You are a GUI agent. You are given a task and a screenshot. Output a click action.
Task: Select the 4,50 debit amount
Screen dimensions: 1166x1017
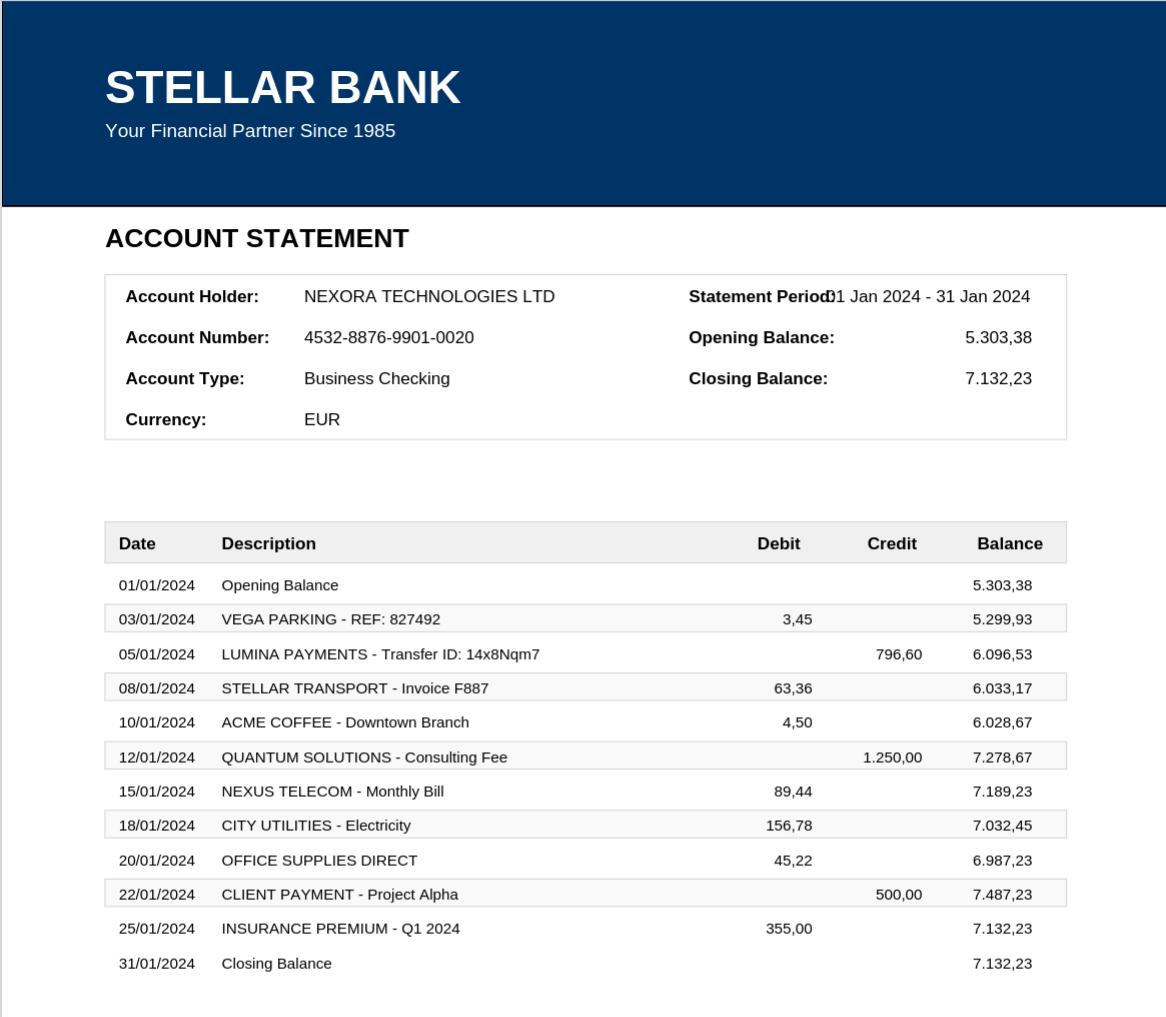(797, 723)
